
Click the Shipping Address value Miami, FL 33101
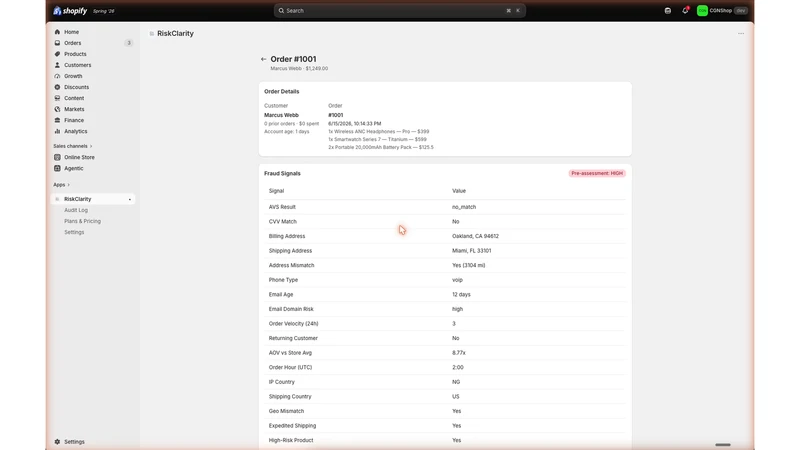(471, 251)
